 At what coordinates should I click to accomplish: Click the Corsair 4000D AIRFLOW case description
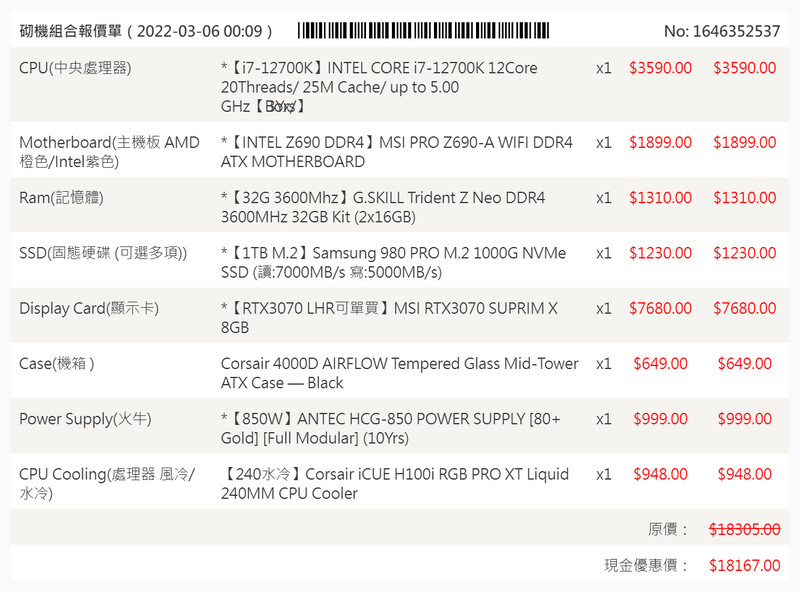pyautogui.click(x=399, y=372)
